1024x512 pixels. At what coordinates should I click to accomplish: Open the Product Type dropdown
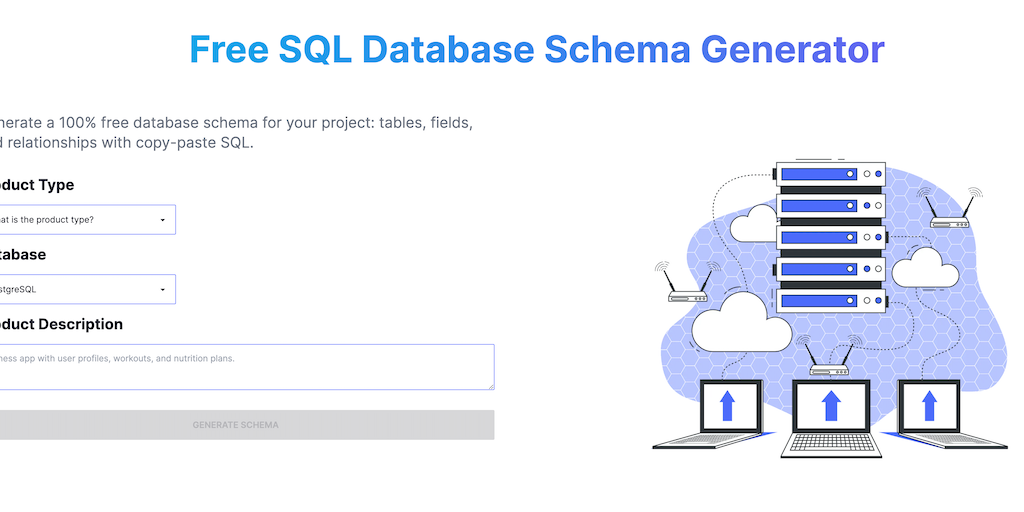tap(87, 220)
